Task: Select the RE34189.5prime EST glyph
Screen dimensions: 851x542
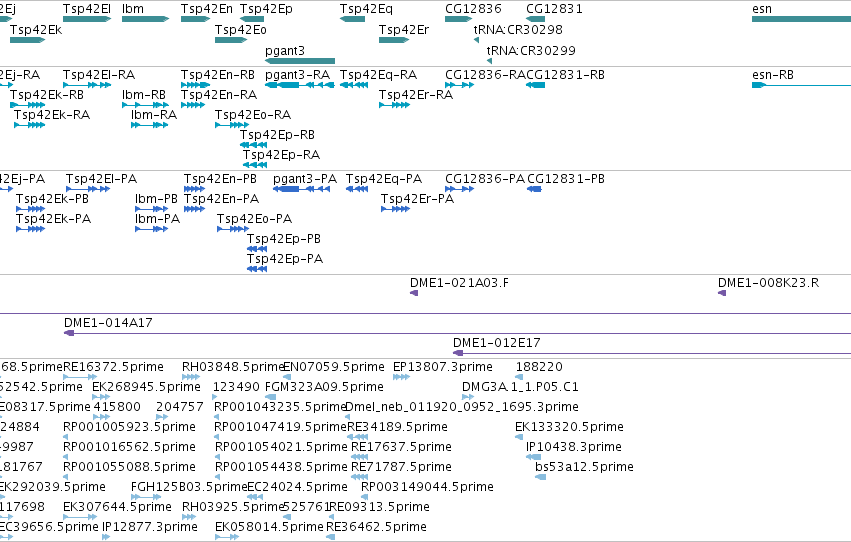Action: coord(357,437)
